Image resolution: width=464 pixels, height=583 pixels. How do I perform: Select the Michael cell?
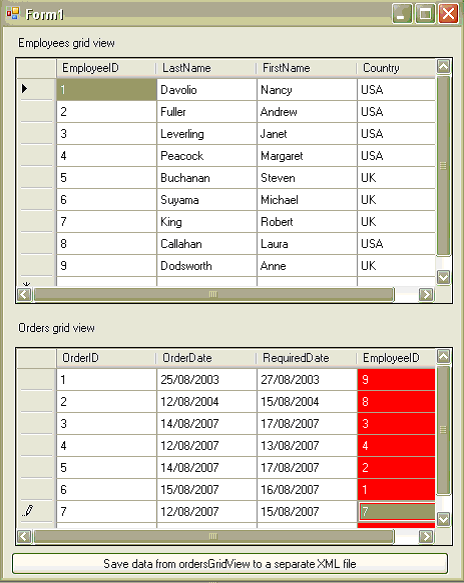pos(307,200)
